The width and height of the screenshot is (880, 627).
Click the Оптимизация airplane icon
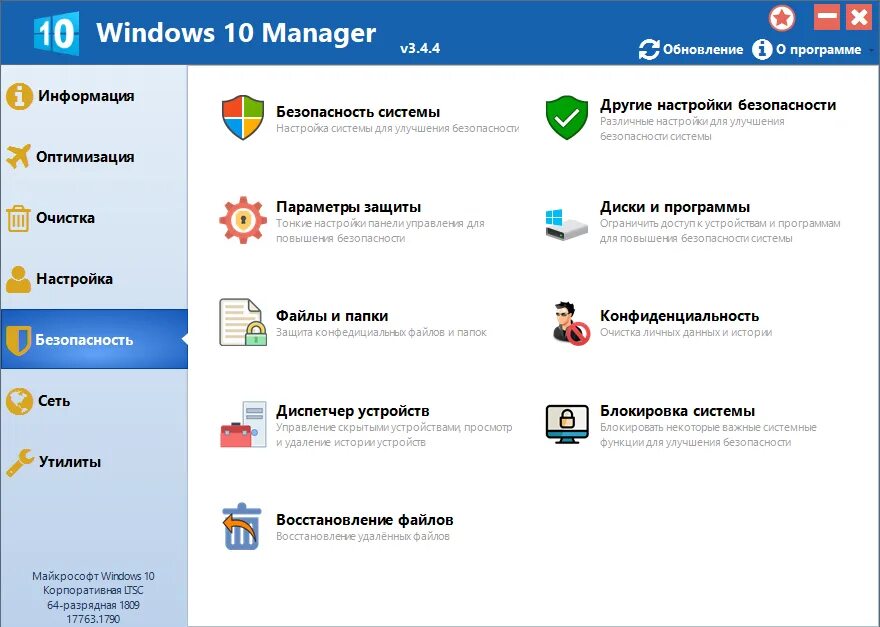pyautogui.click(x=19, y=157)
